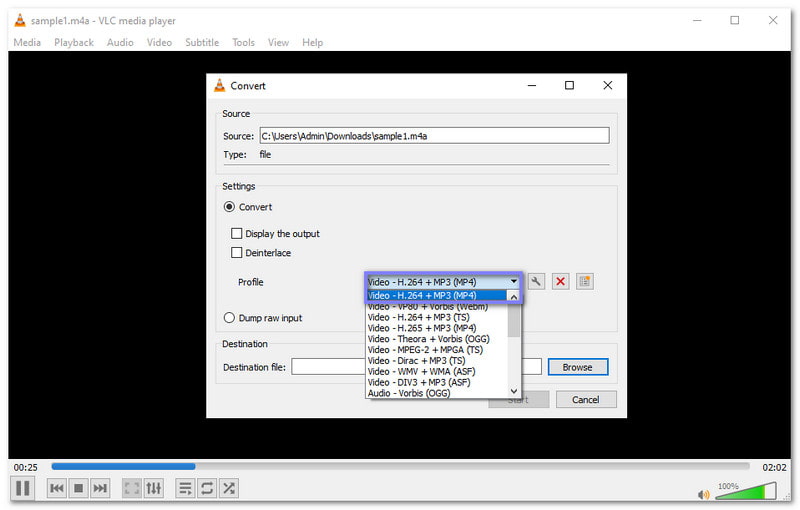
Task: Collapse the Profile dropdown arrow
Action: point(514,282)
